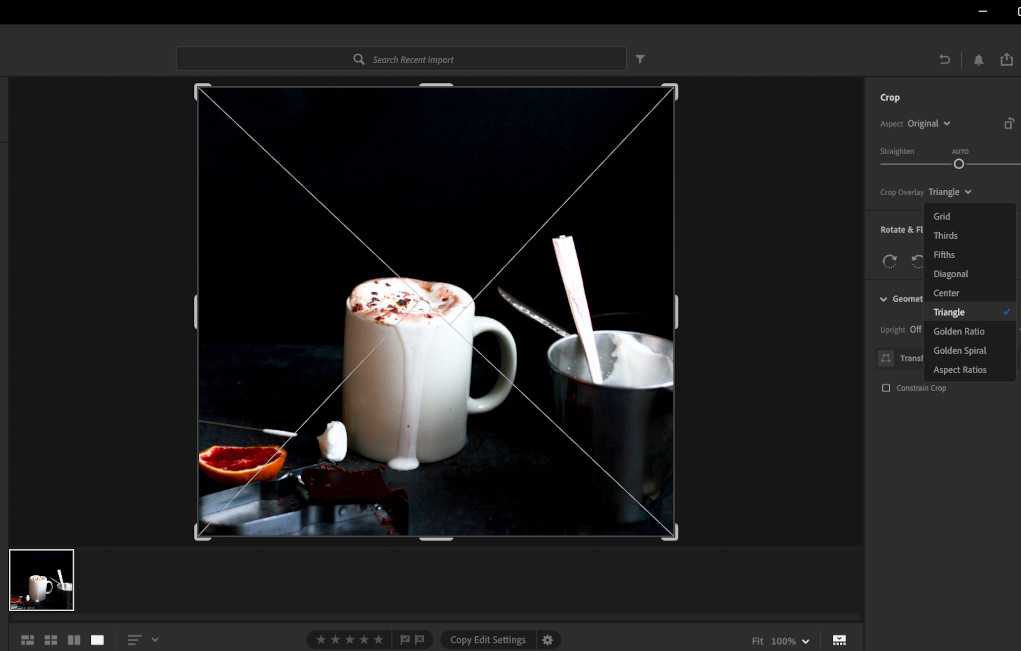Open the zoom percentage dropdown

pyautogui.click(x=804, y=641)
